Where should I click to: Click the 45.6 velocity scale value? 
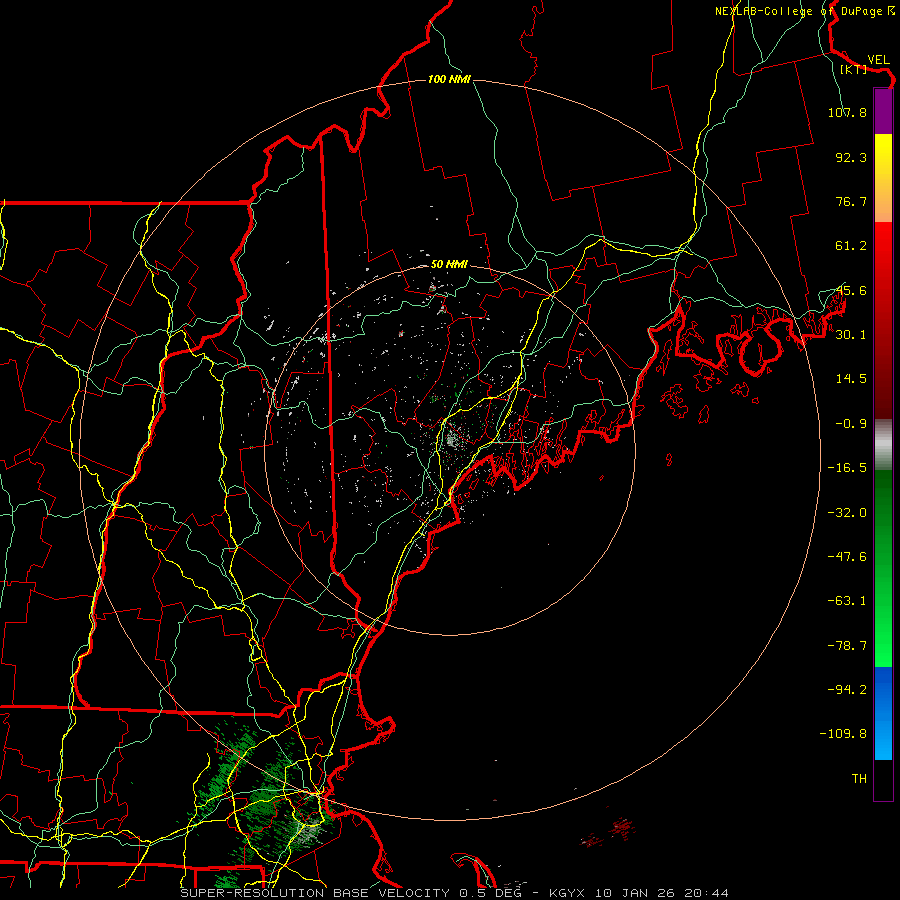tap(851, 290)
